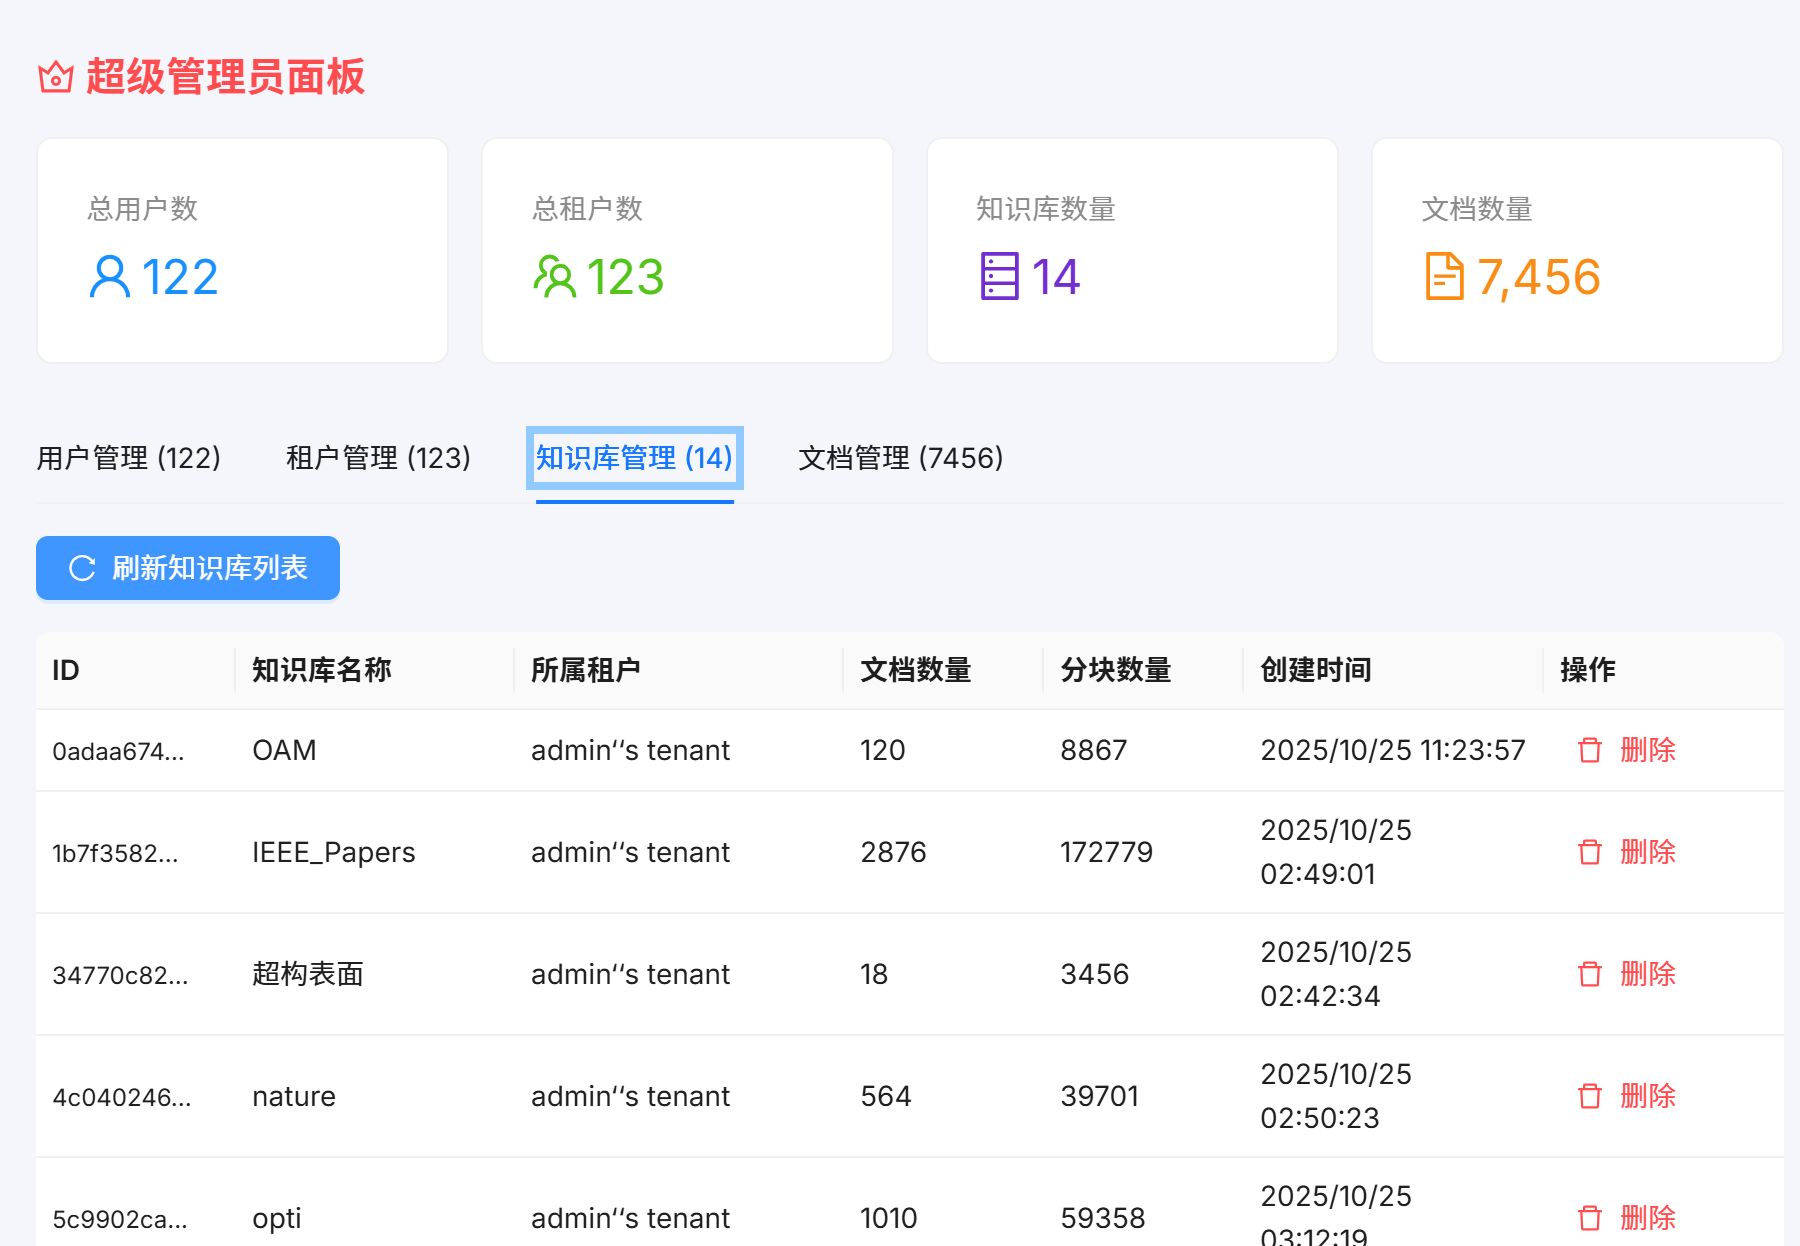This screenshot has width=1800, height=1246.
Task: Click the 超构表面 knowledge base name
Action: (x=308, y=974)
